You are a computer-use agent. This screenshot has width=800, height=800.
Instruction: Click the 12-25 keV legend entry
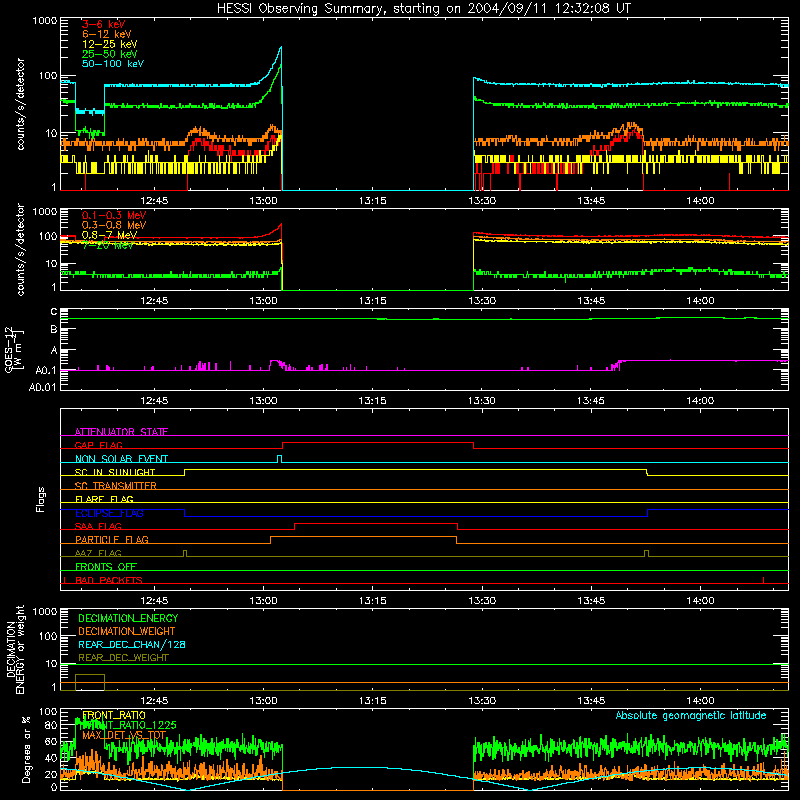(x=109, y=44)
